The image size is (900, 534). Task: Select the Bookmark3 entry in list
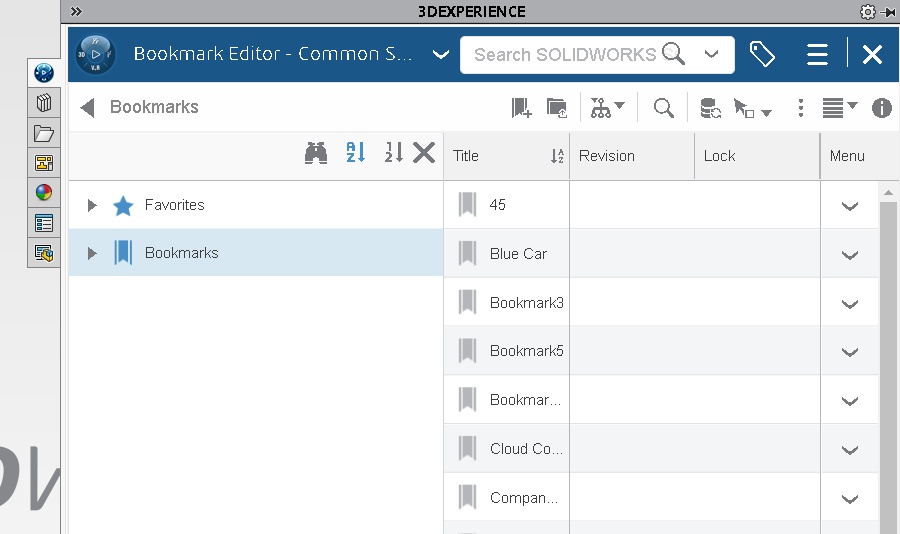pyautogui.click(x=526, y=303)
